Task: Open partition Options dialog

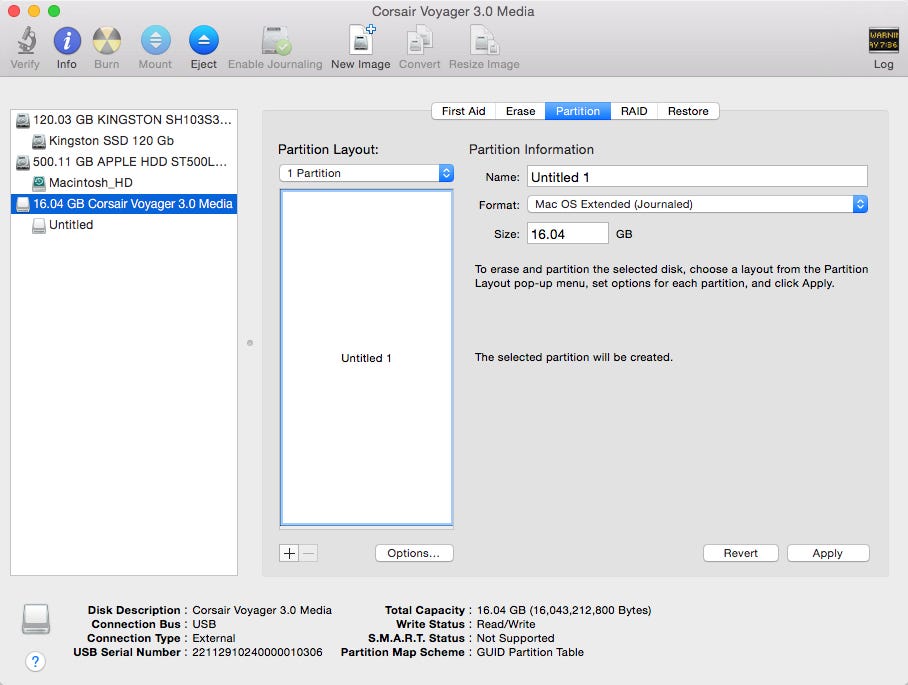Action: [413, 553]
